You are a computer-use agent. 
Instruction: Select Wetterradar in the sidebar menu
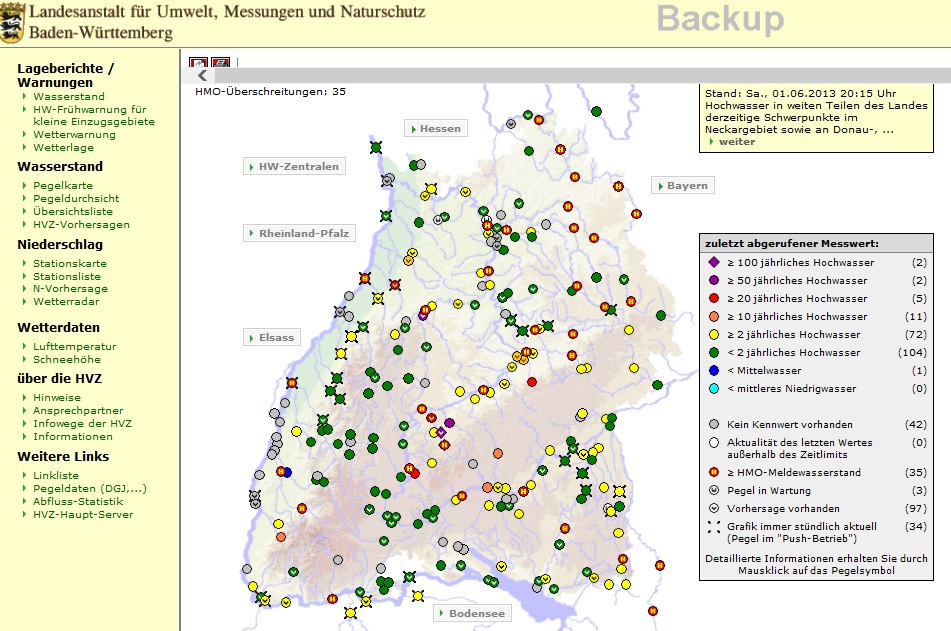pos(66,302)
